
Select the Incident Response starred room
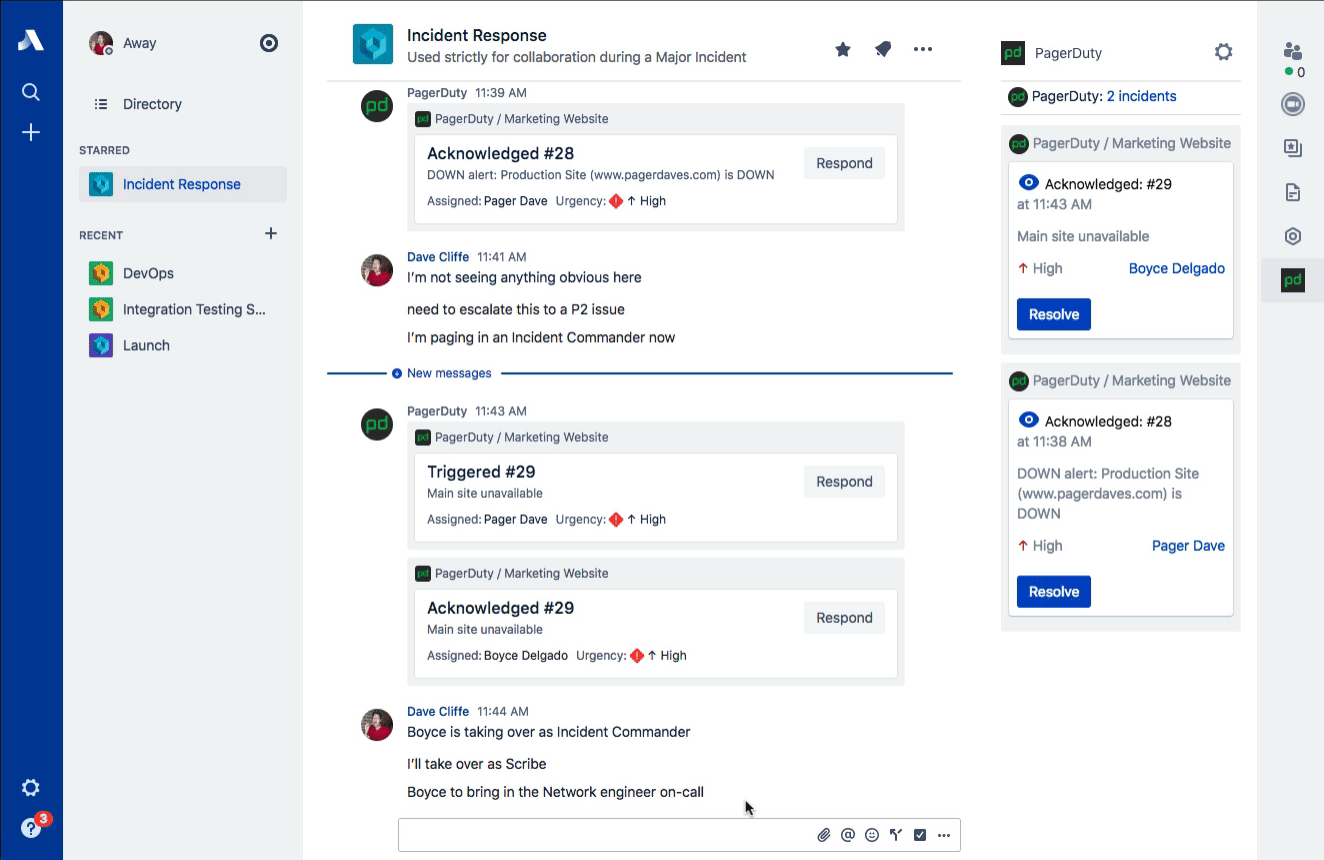(183, 184)
